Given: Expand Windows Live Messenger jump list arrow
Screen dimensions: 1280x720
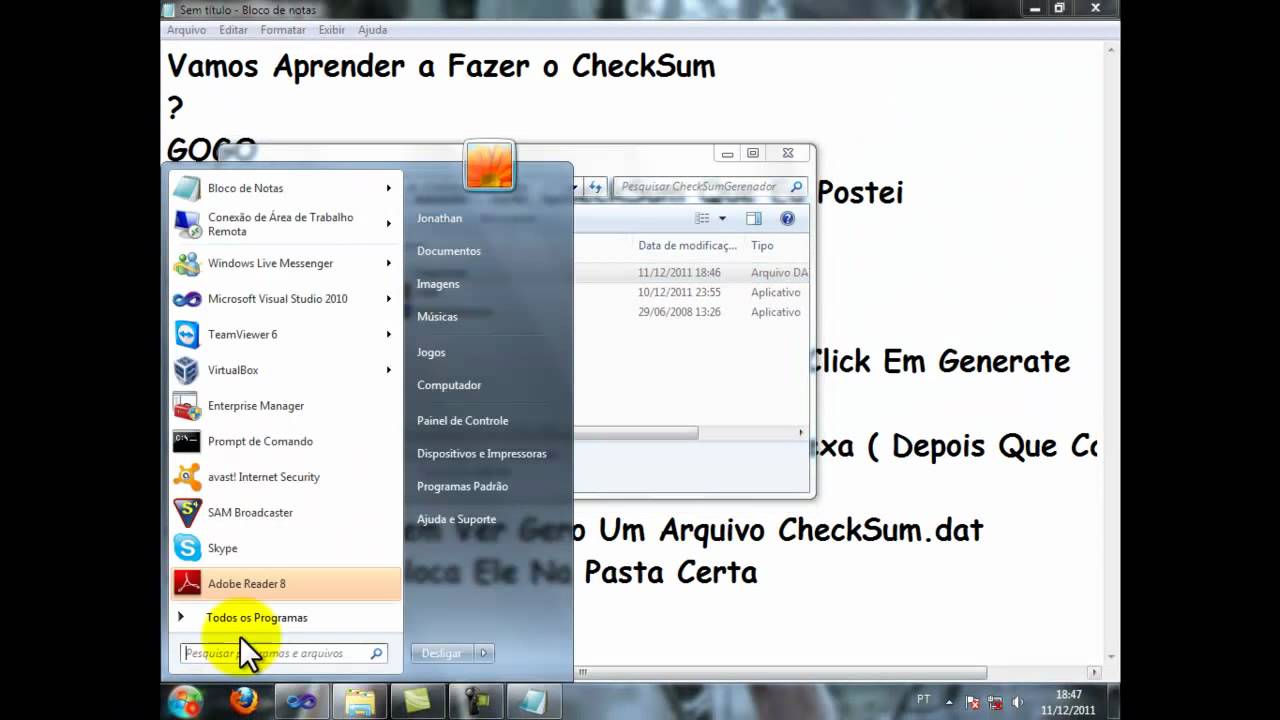Looking at the screenshot, I should pyautogui.click(x=389, y=263).
